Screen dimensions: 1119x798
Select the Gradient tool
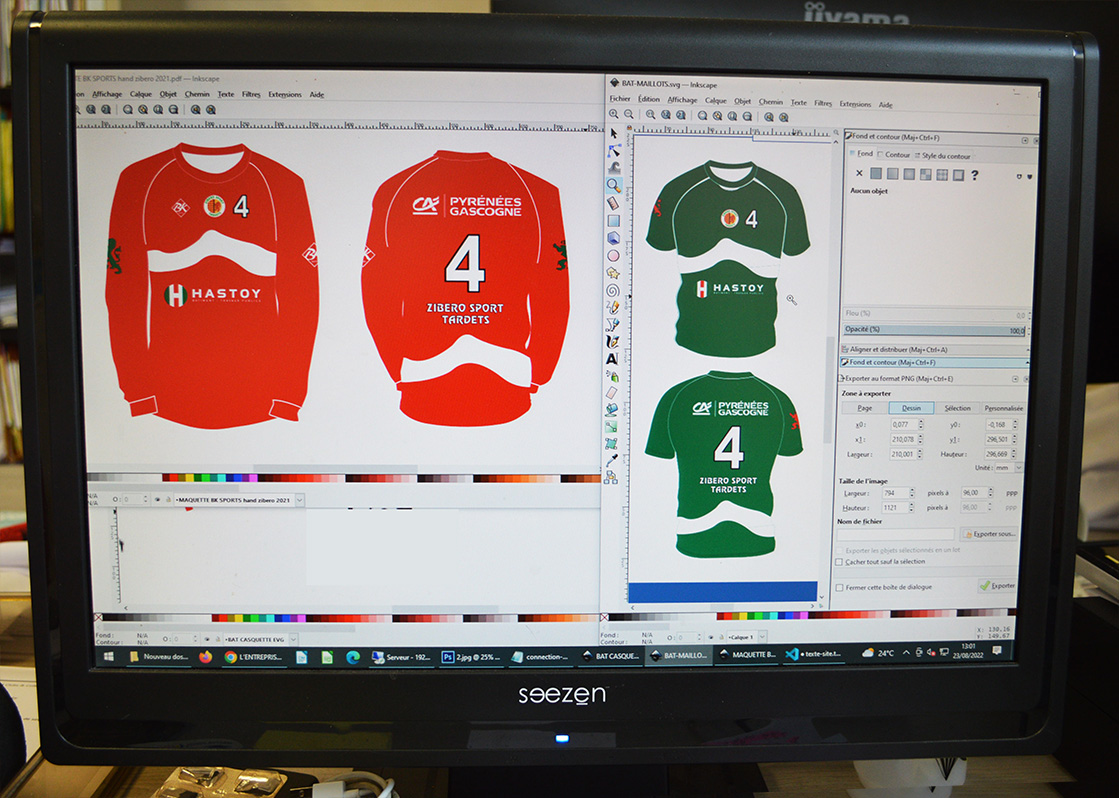tap(612, 427)
